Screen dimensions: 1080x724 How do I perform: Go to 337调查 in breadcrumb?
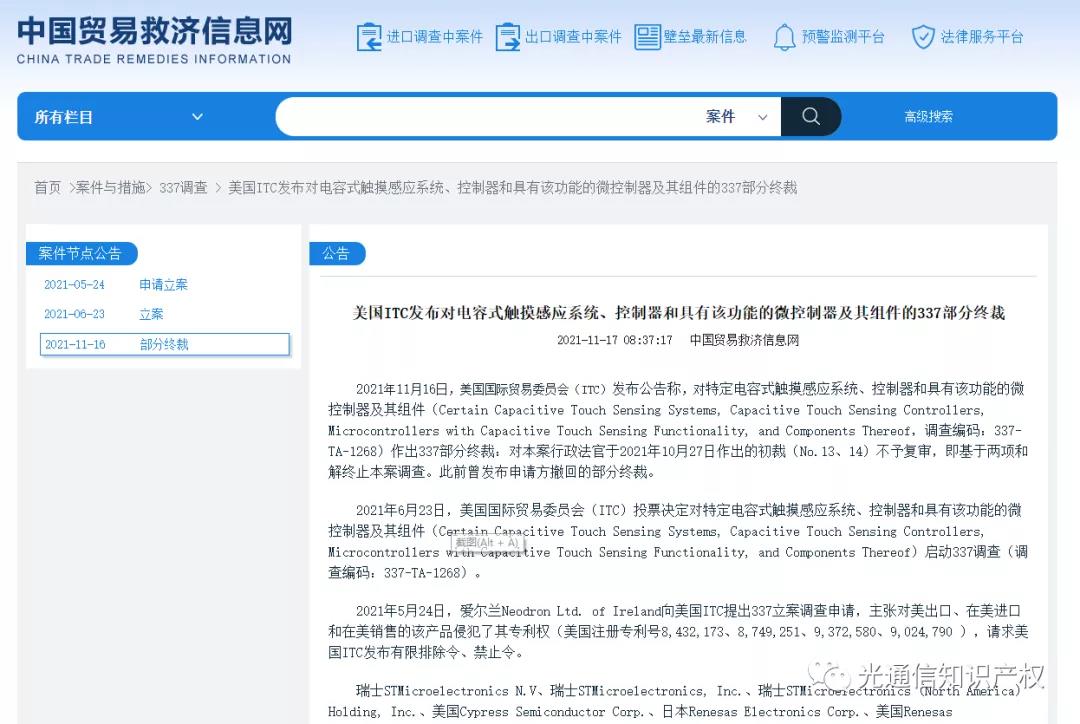183,187
